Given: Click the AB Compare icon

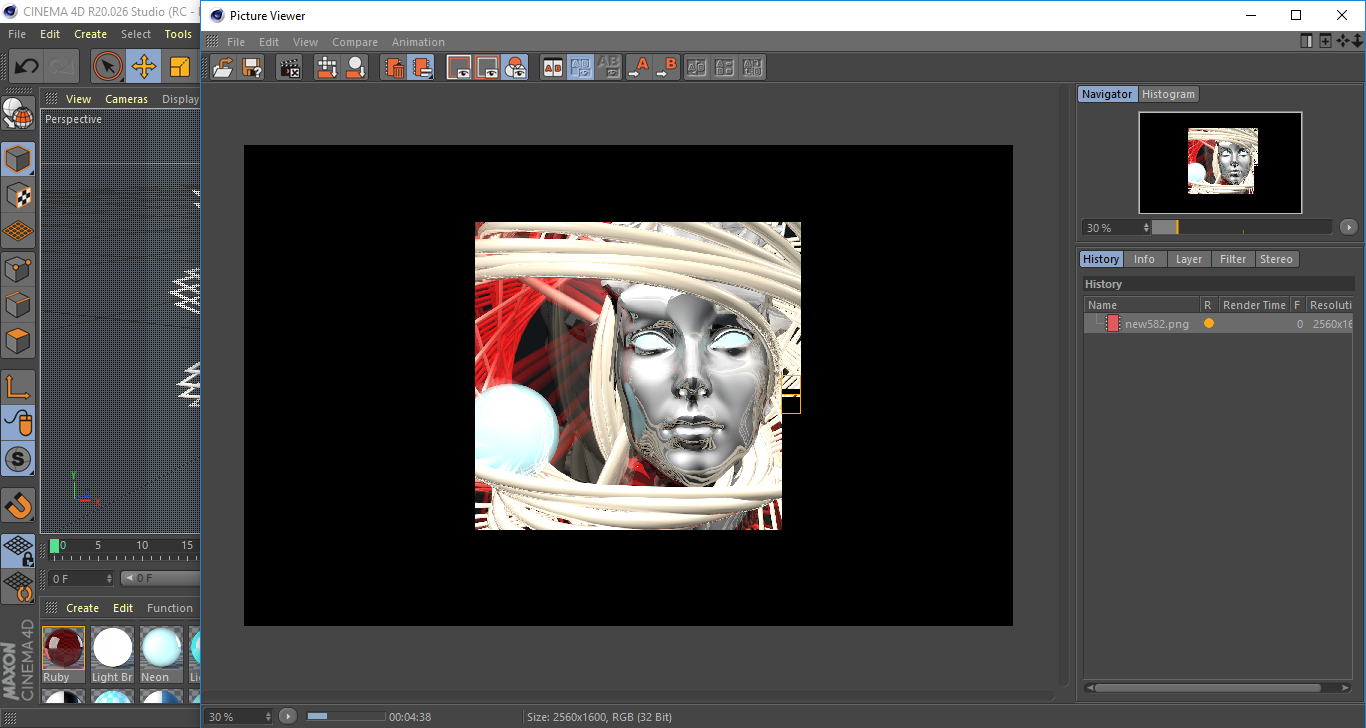Looking at the screenshot, I should (x=552, y=67).
